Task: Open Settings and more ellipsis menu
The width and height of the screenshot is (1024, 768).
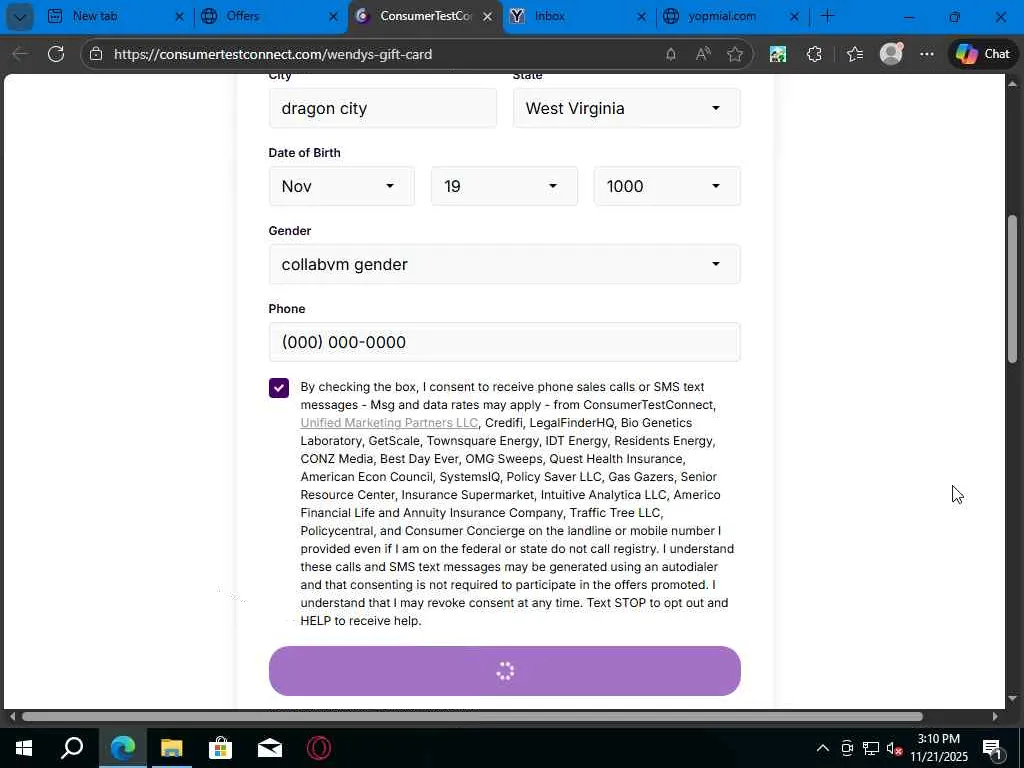Action: (927, 54)
